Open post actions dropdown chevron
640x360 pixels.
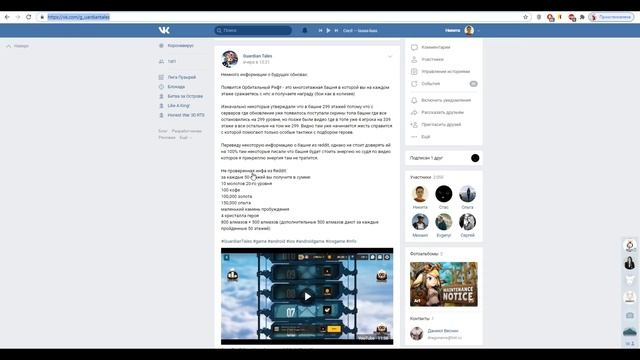[x=390, y=57]
